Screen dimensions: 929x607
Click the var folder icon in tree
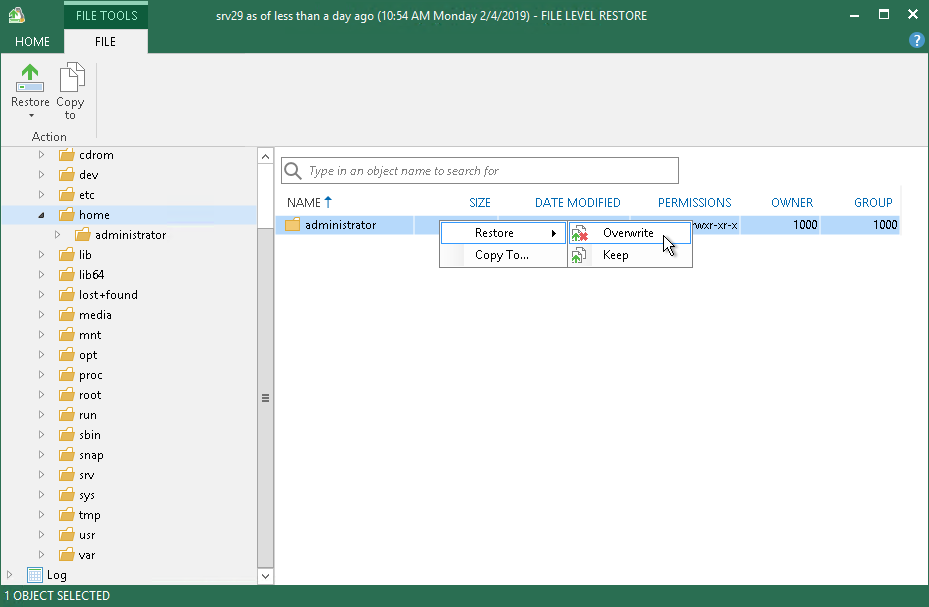coord(66,555)
